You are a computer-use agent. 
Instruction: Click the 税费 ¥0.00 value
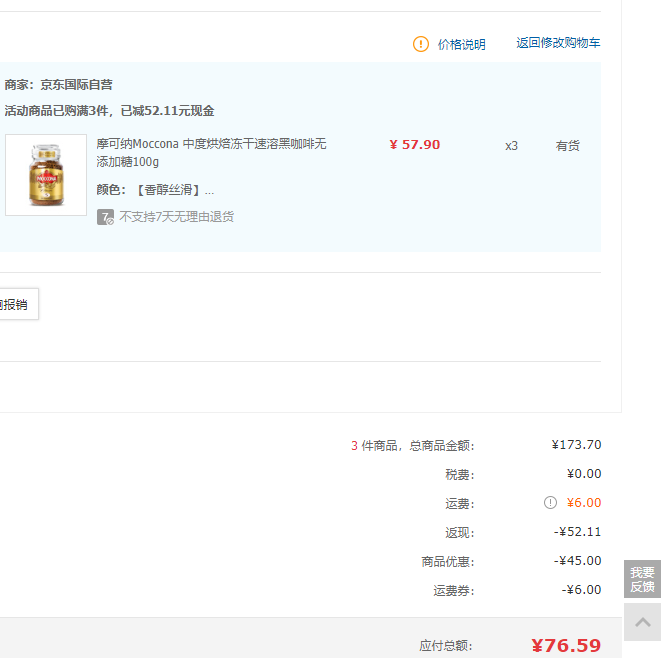click(x=584, y=474)
